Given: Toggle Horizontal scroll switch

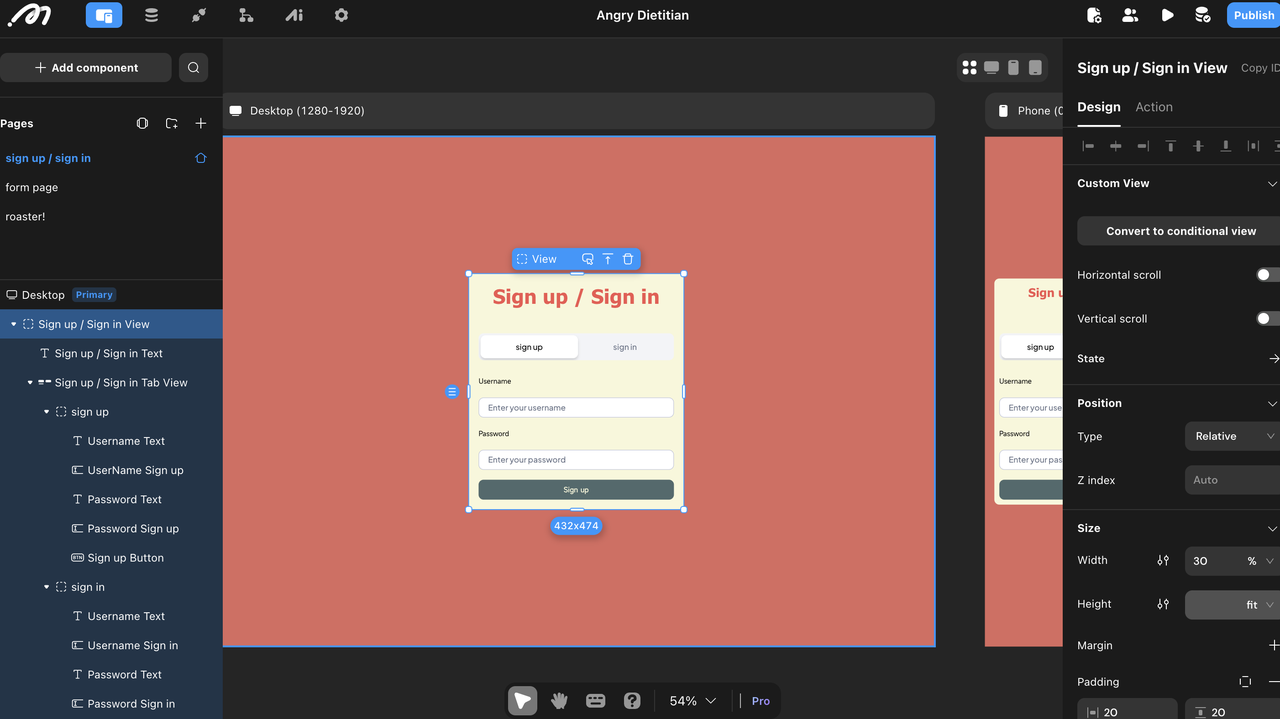Looking at the screenshot, I should [1268, 275].
